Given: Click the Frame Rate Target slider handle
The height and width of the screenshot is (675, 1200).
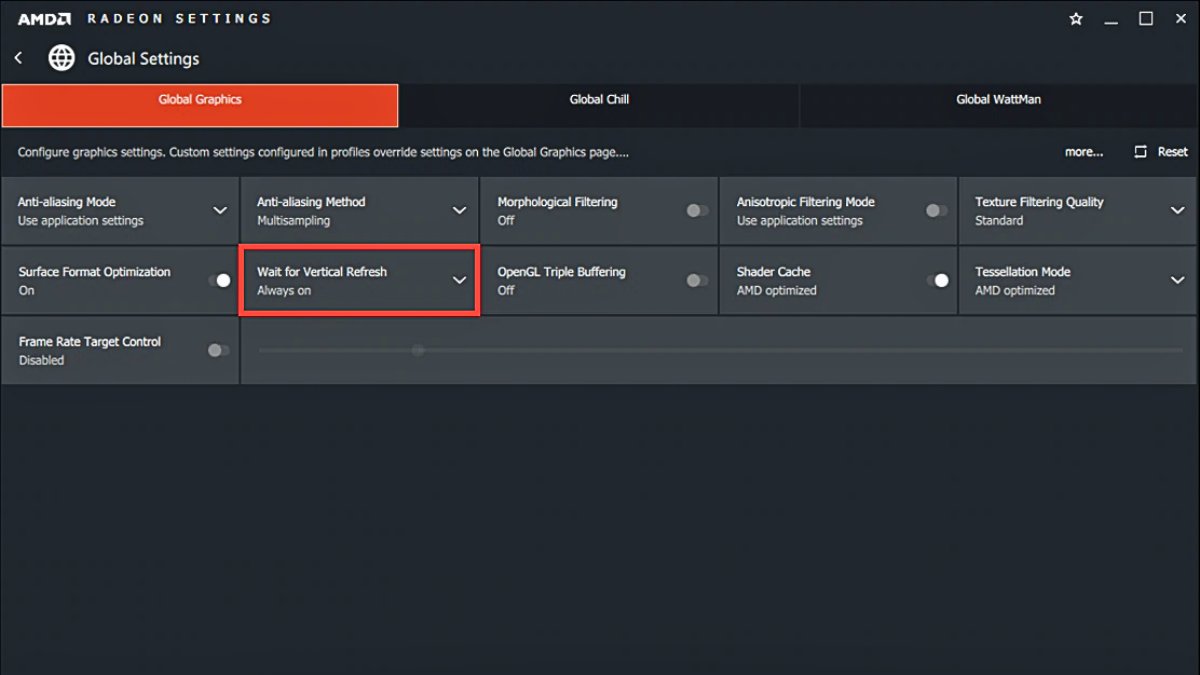Looking at the screenshot, I should point(418,350).
